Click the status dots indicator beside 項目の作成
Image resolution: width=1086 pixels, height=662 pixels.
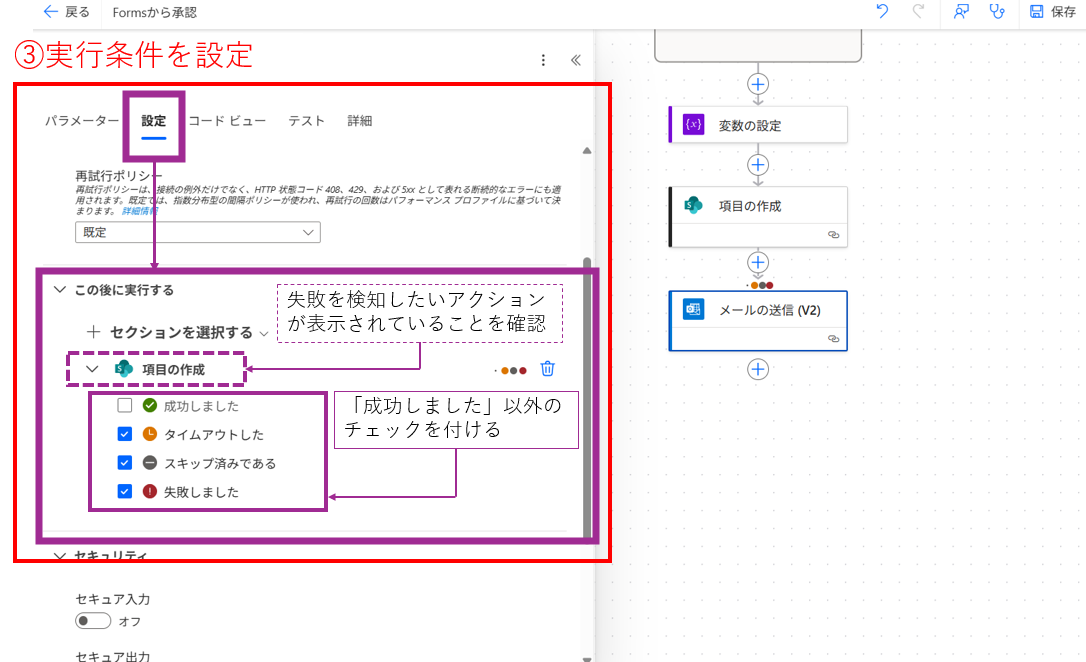click(x=513, y=369)
